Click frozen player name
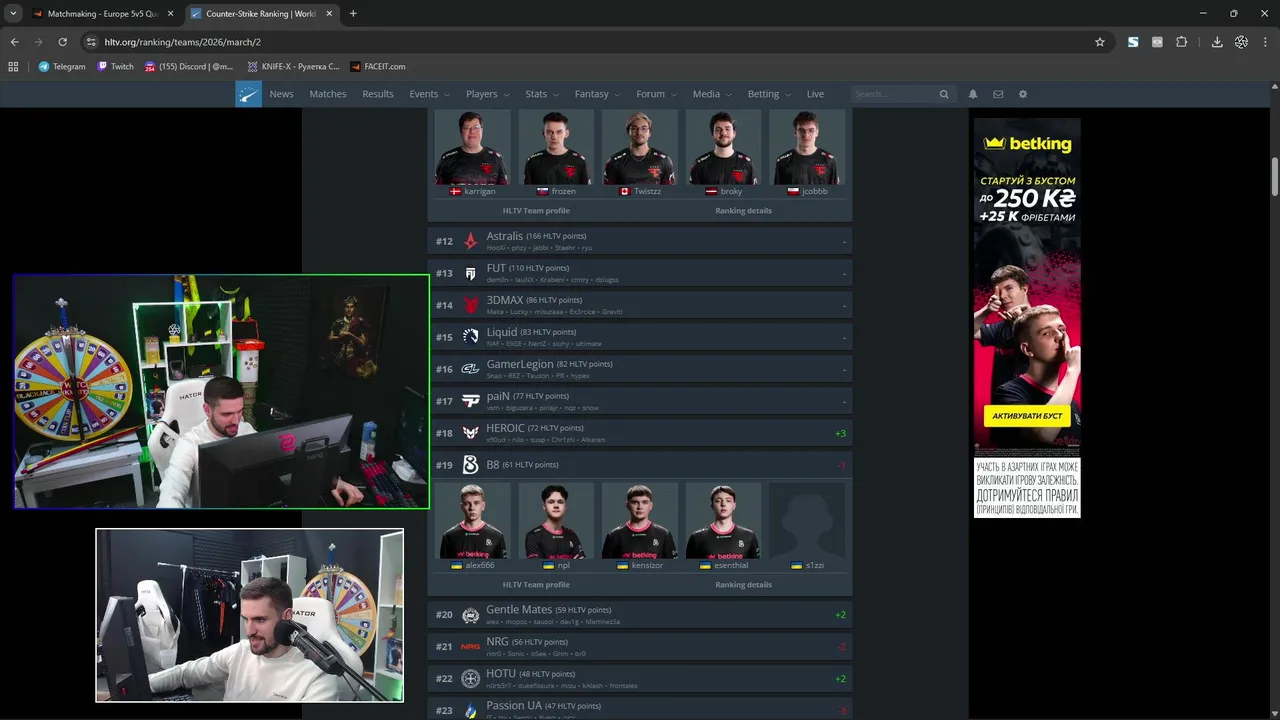The height and width of the screenshot is (720, 1280). tap(563, 191)
